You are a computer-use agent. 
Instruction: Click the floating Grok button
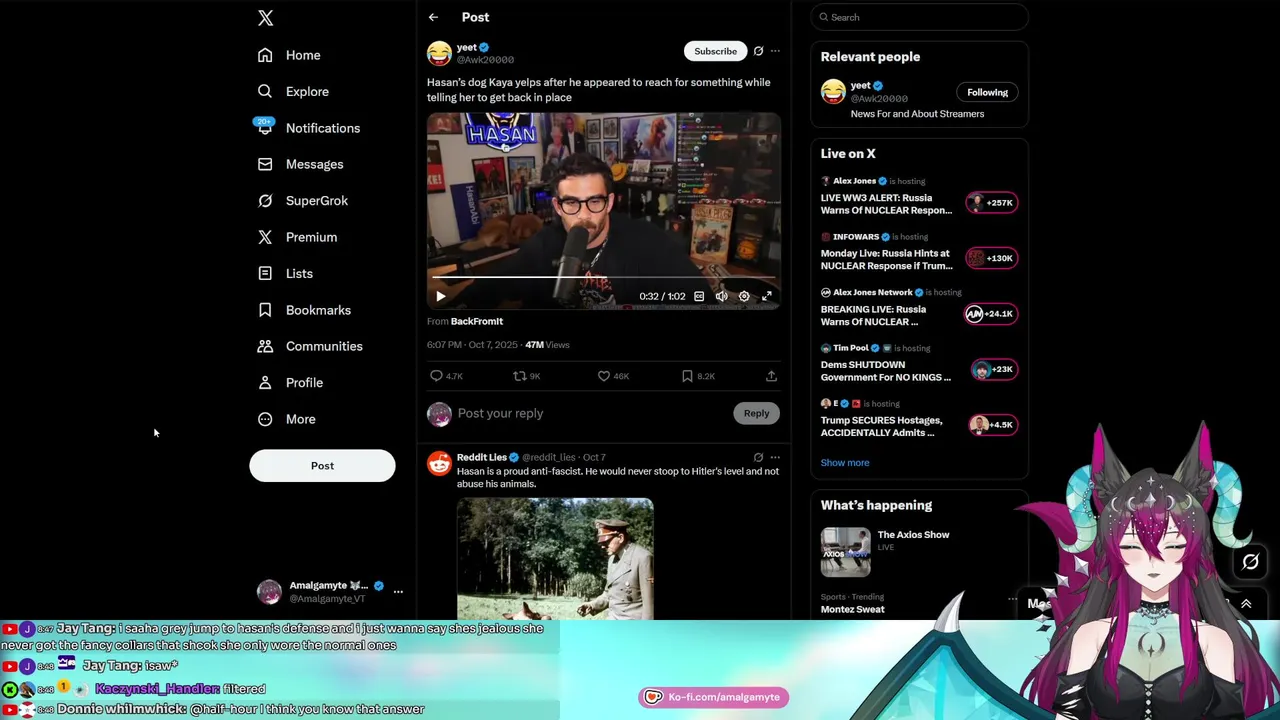point(1250,562)
